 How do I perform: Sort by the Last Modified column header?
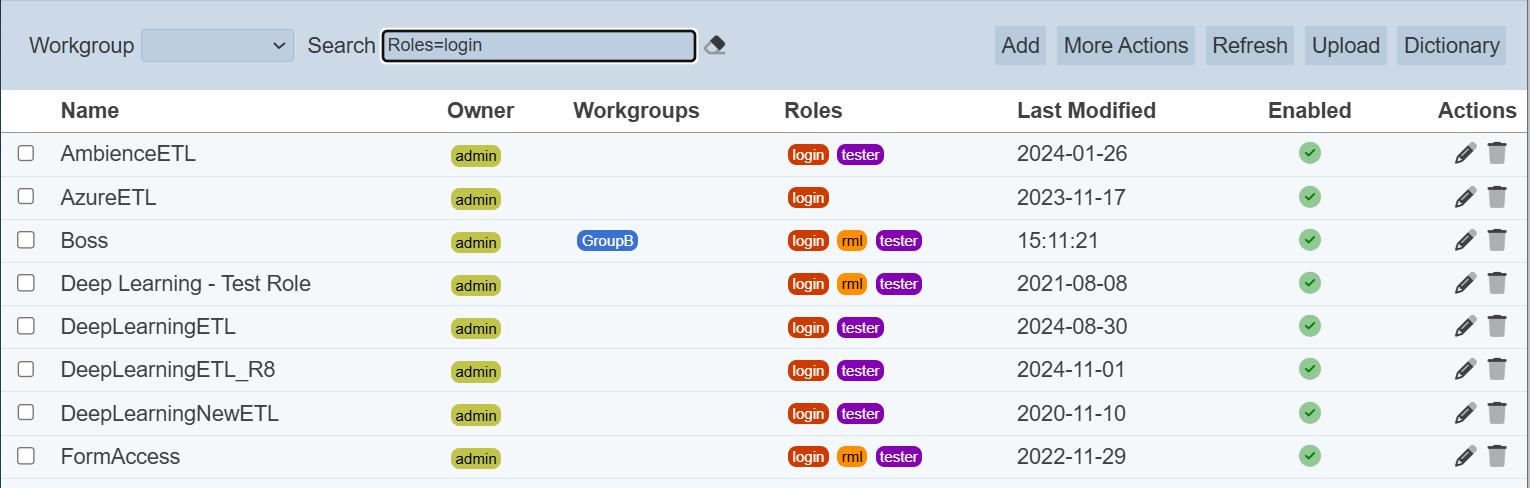[x=1086, y=110]
